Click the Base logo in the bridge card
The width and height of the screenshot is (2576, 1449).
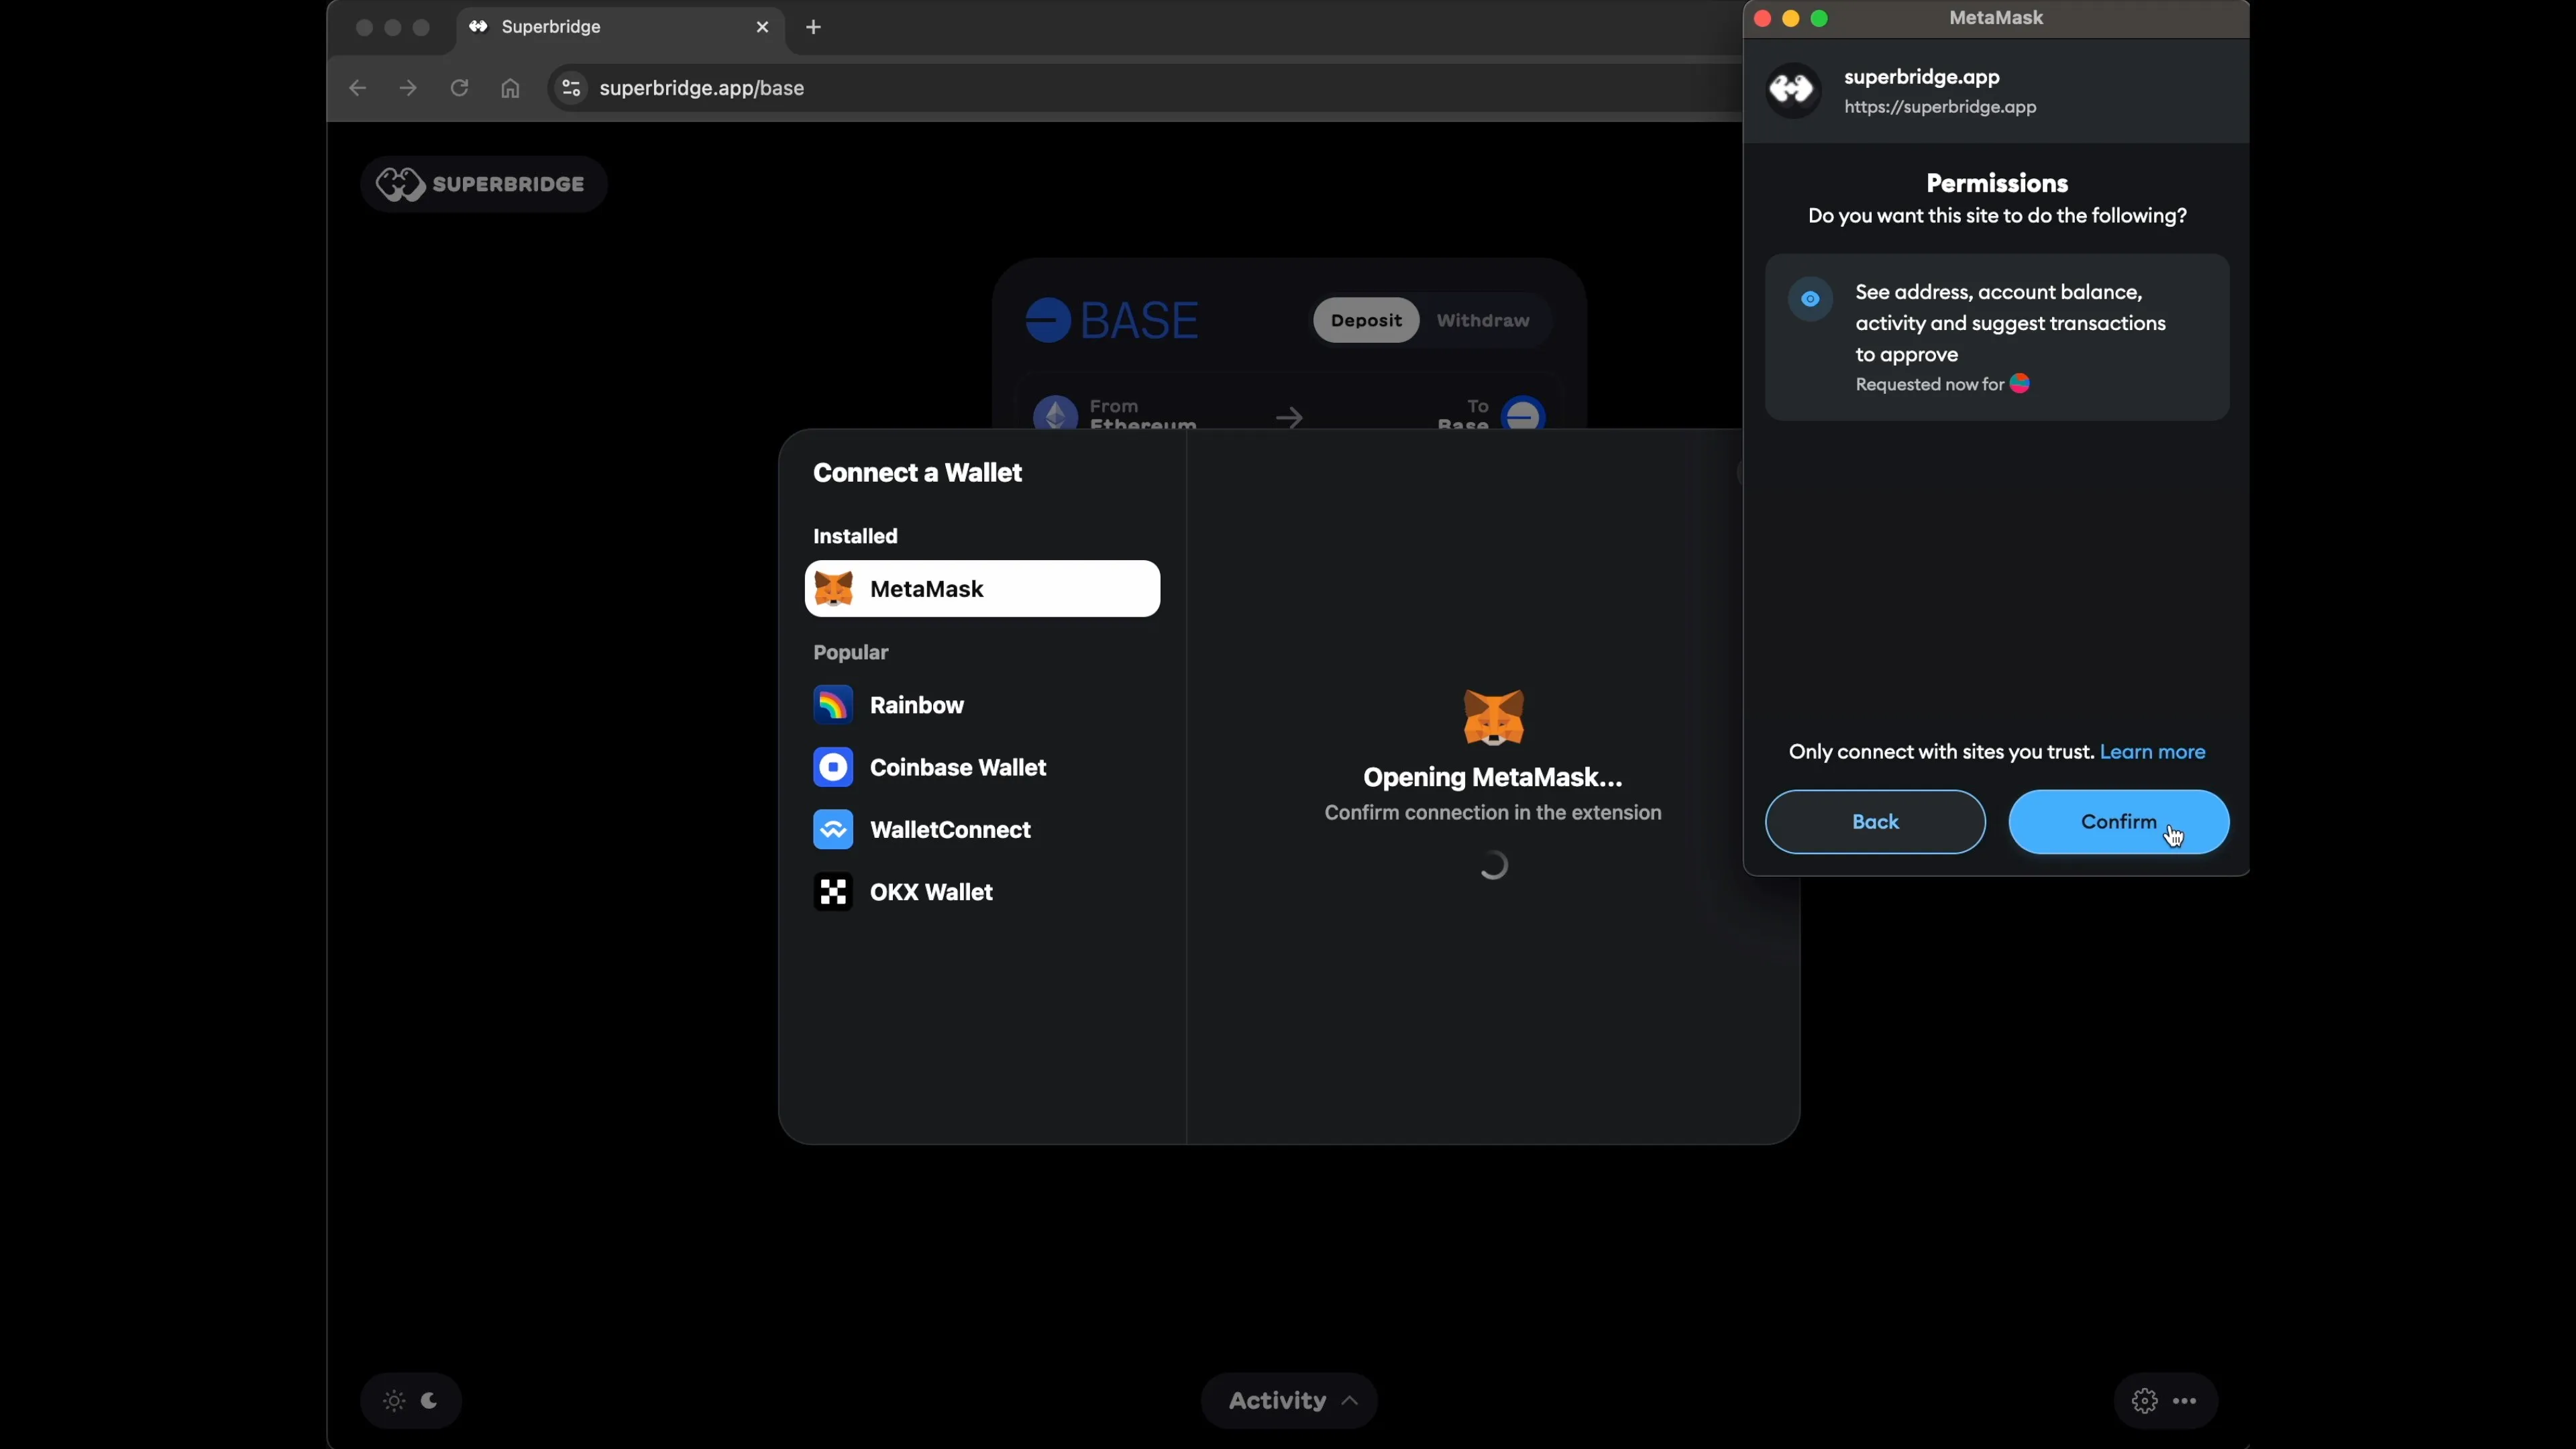click(1112, 320)
